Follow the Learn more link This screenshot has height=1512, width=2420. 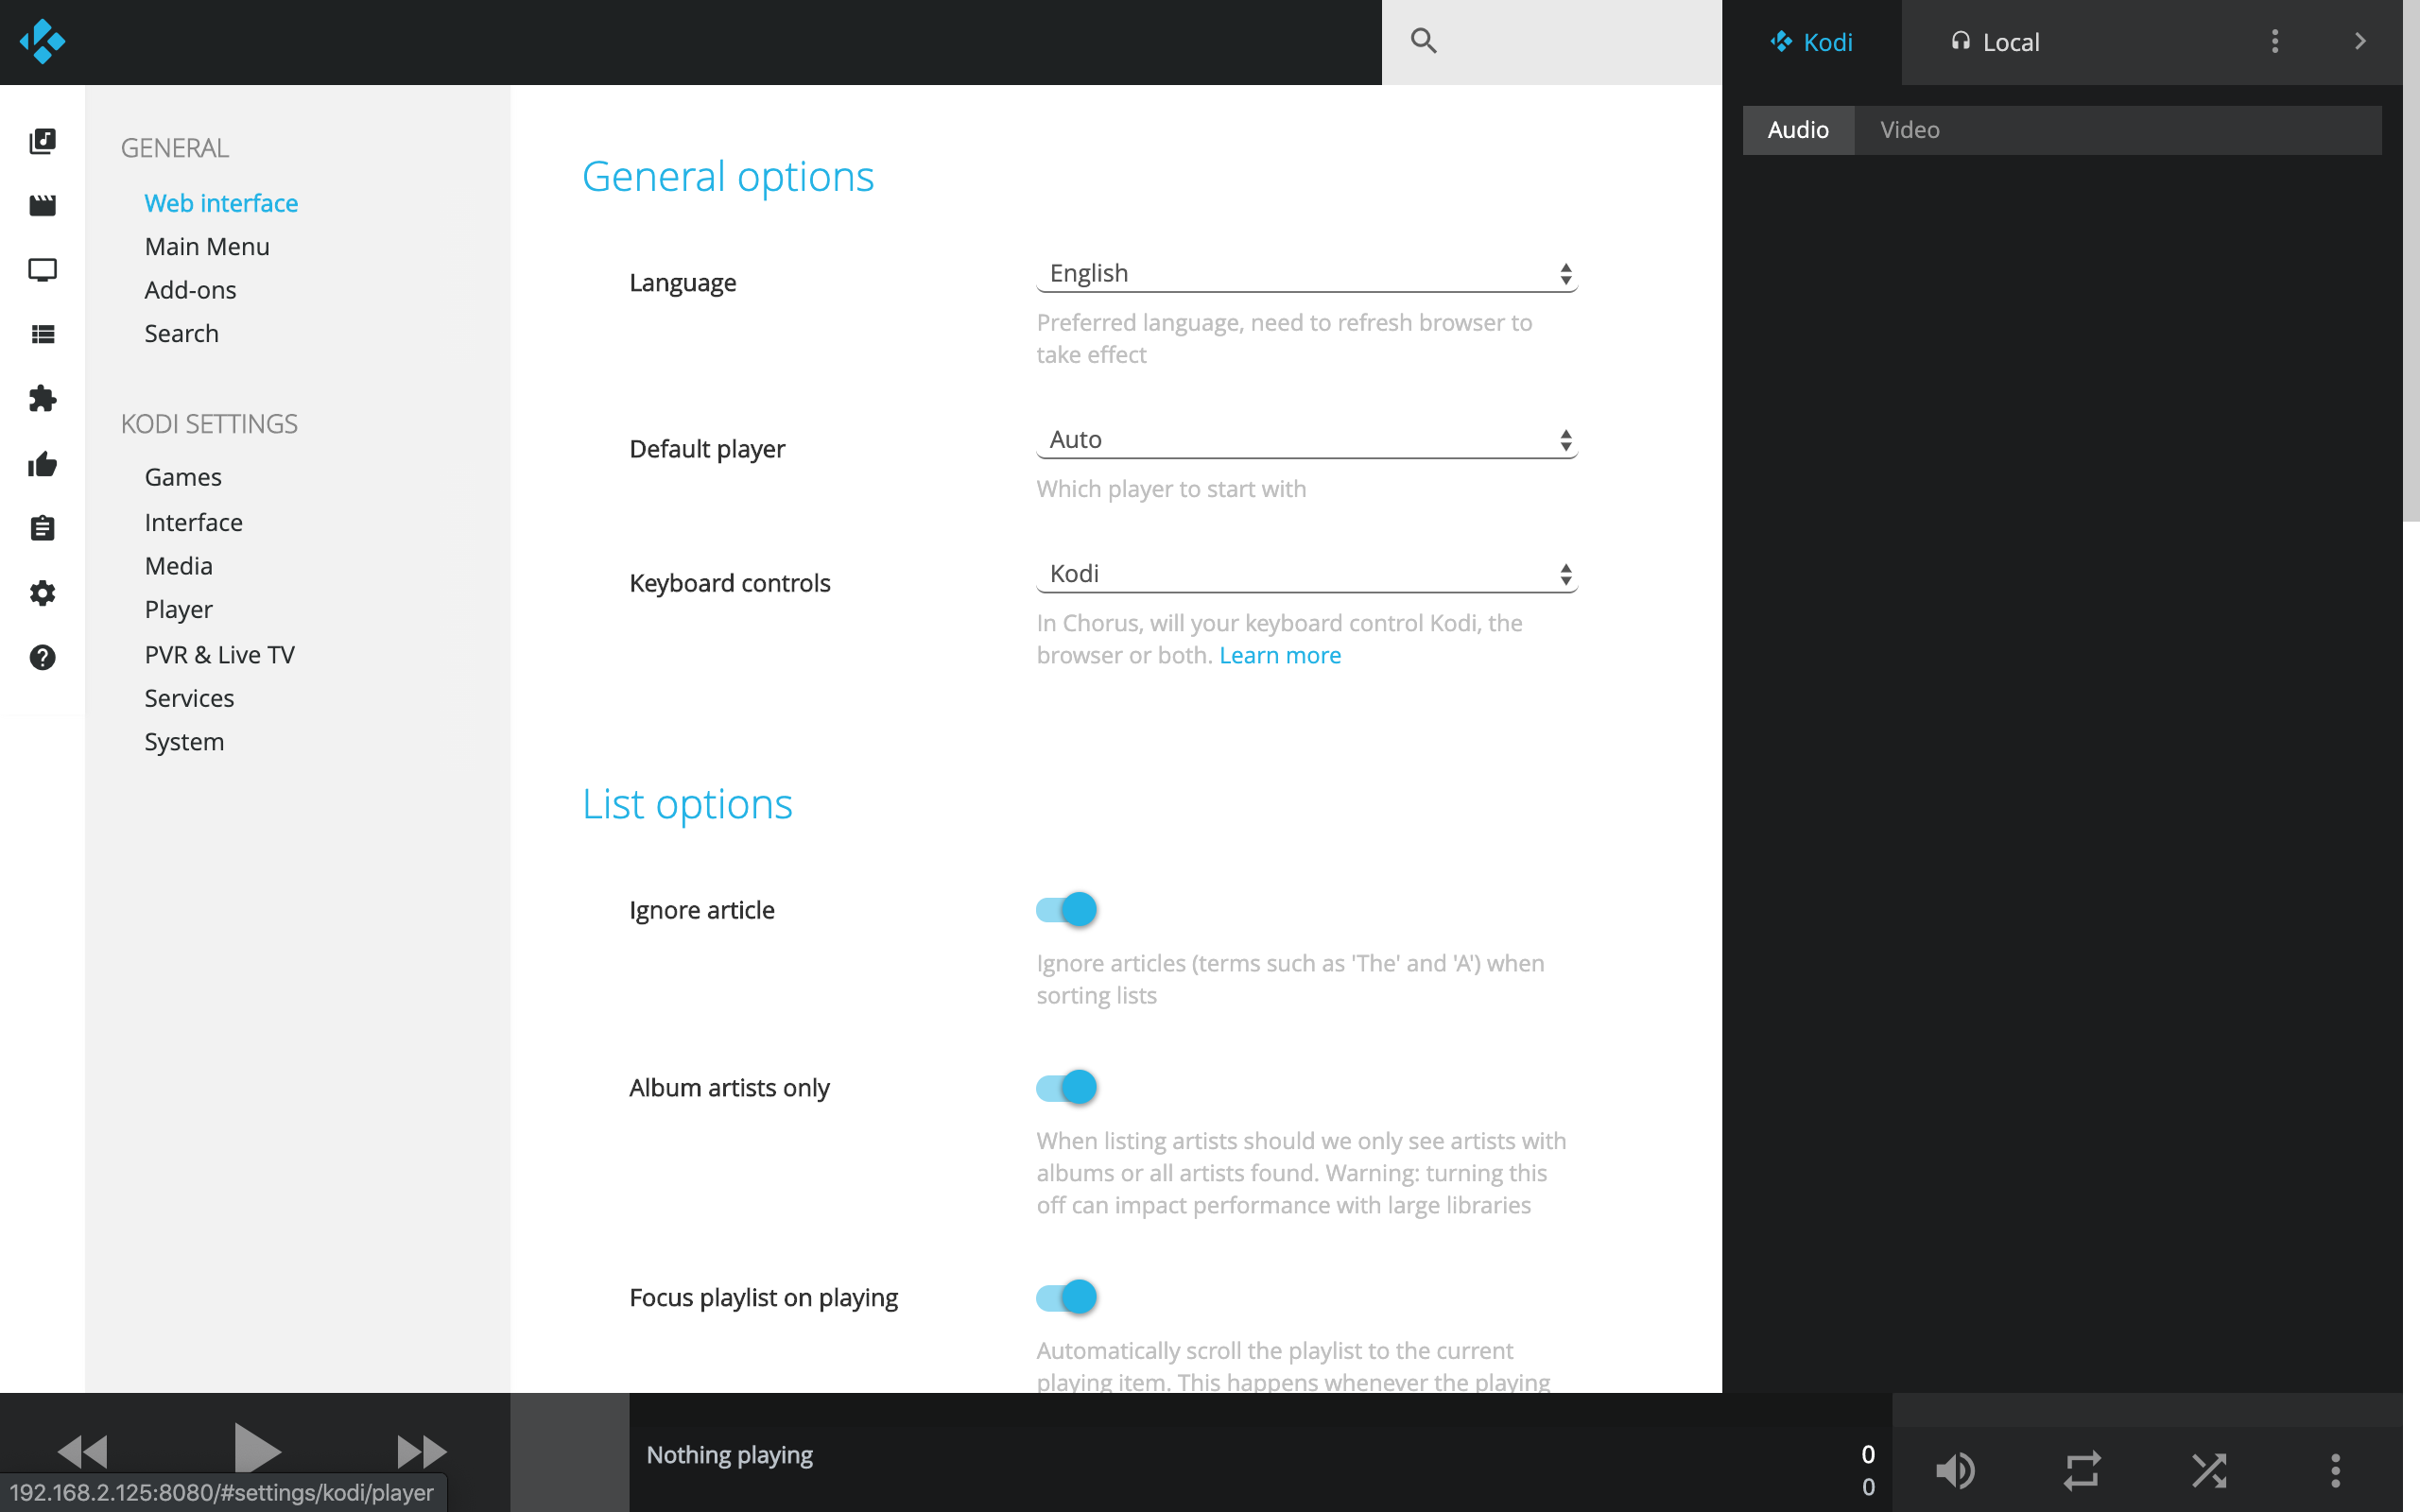(x=1279, y=655)
